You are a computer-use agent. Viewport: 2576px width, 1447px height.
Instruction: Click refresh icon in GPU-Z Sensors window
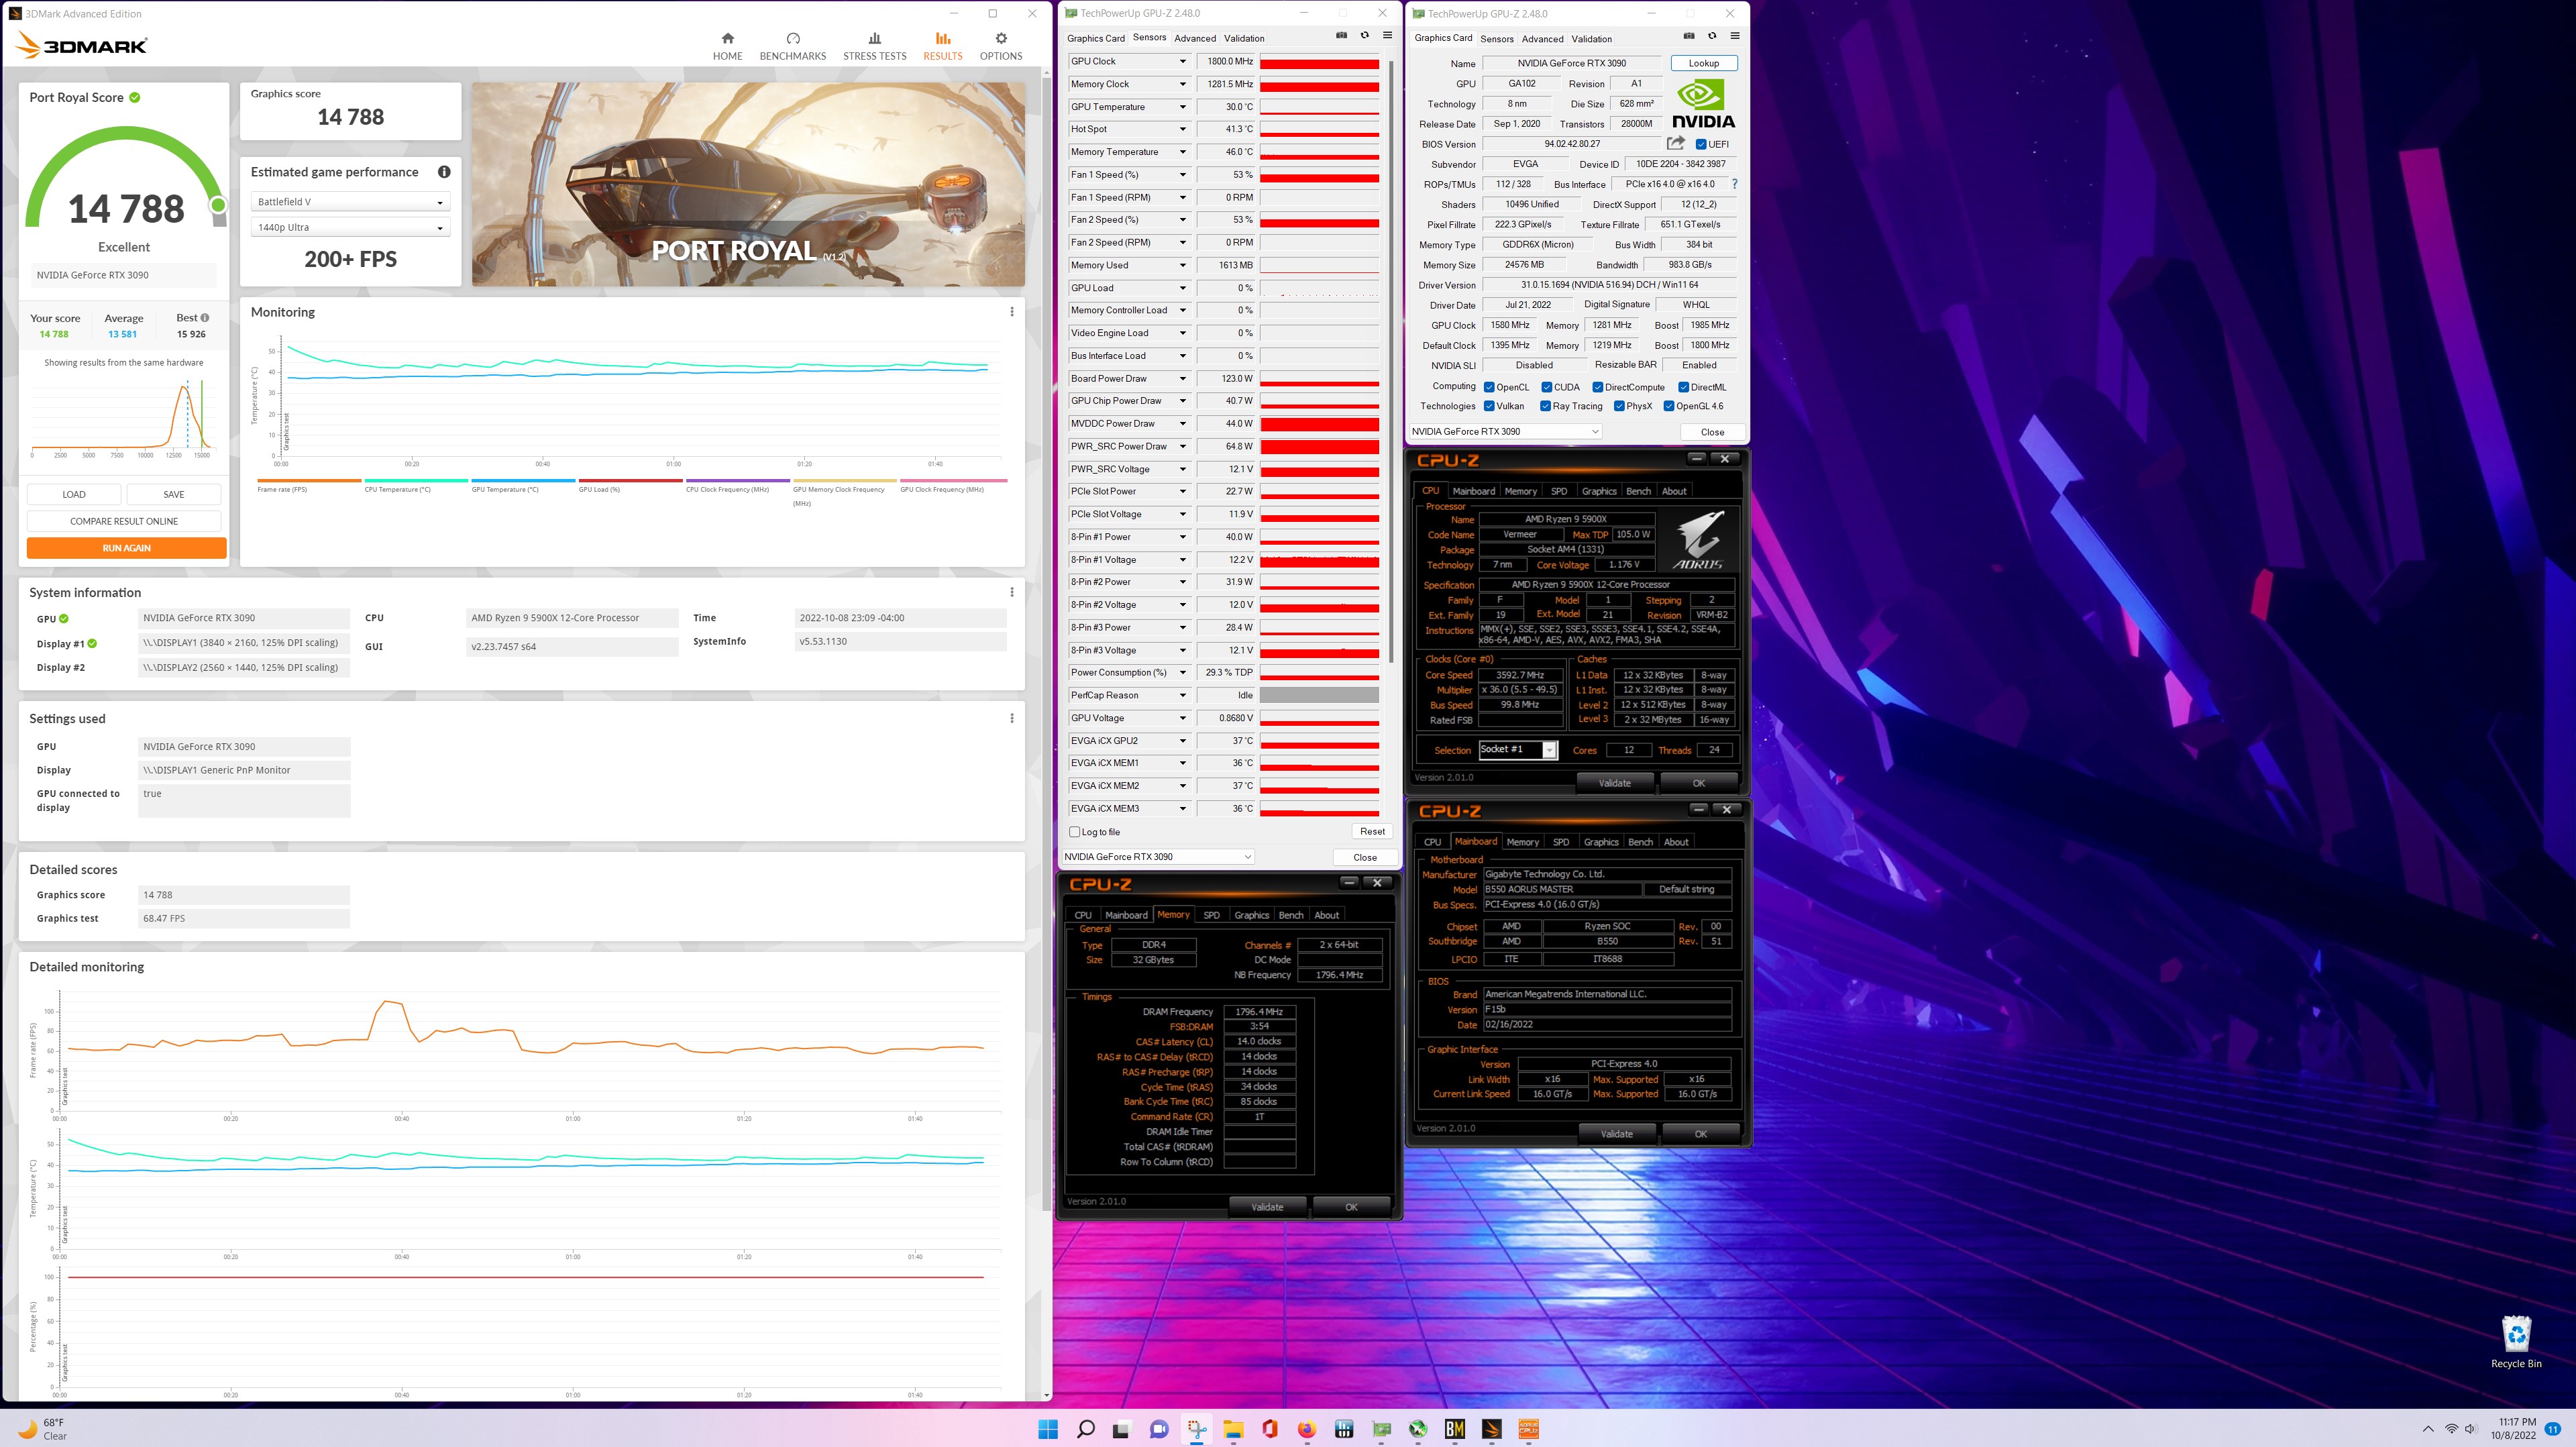pyautogui.click(x=1364, y=36)
